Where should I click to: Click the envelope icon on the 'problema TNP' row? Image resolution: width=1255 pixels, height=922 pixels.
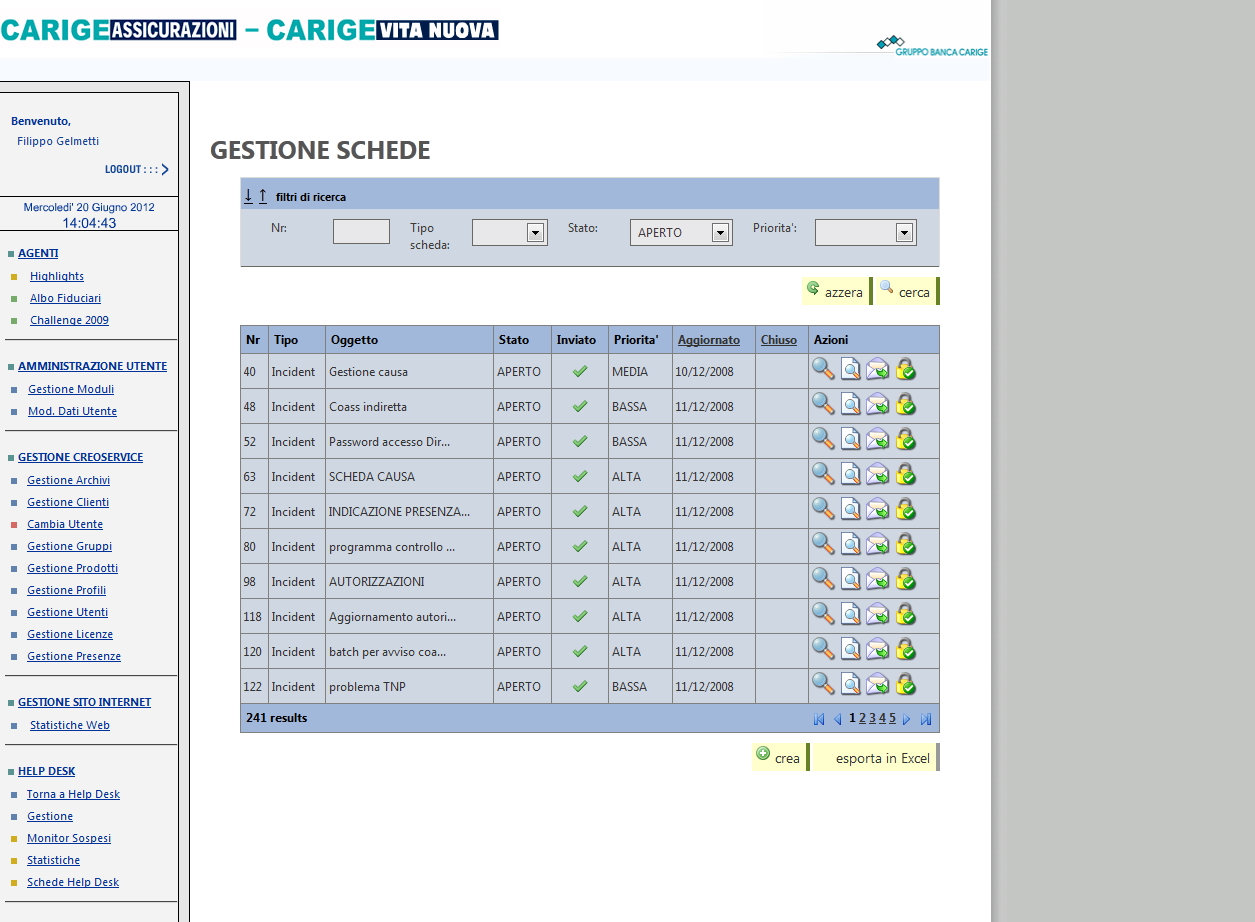click(878, 684)
